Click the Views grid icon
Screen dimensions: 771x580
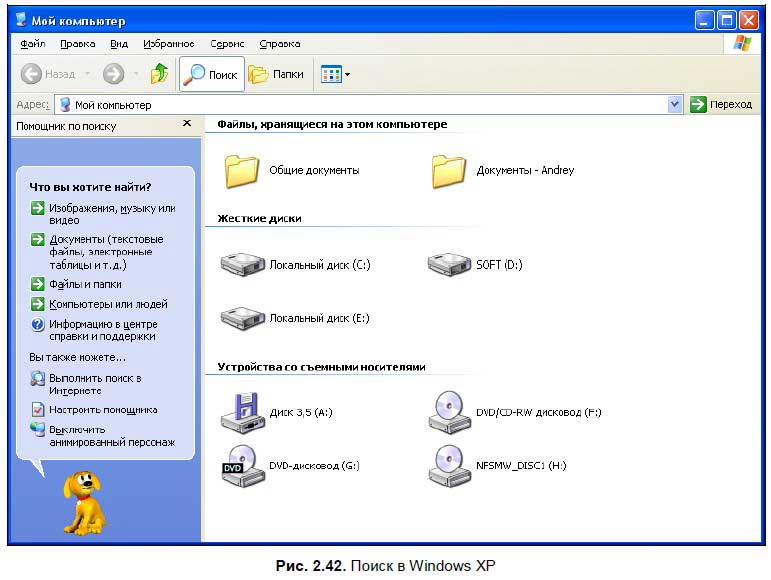click(x=331, y=75)
